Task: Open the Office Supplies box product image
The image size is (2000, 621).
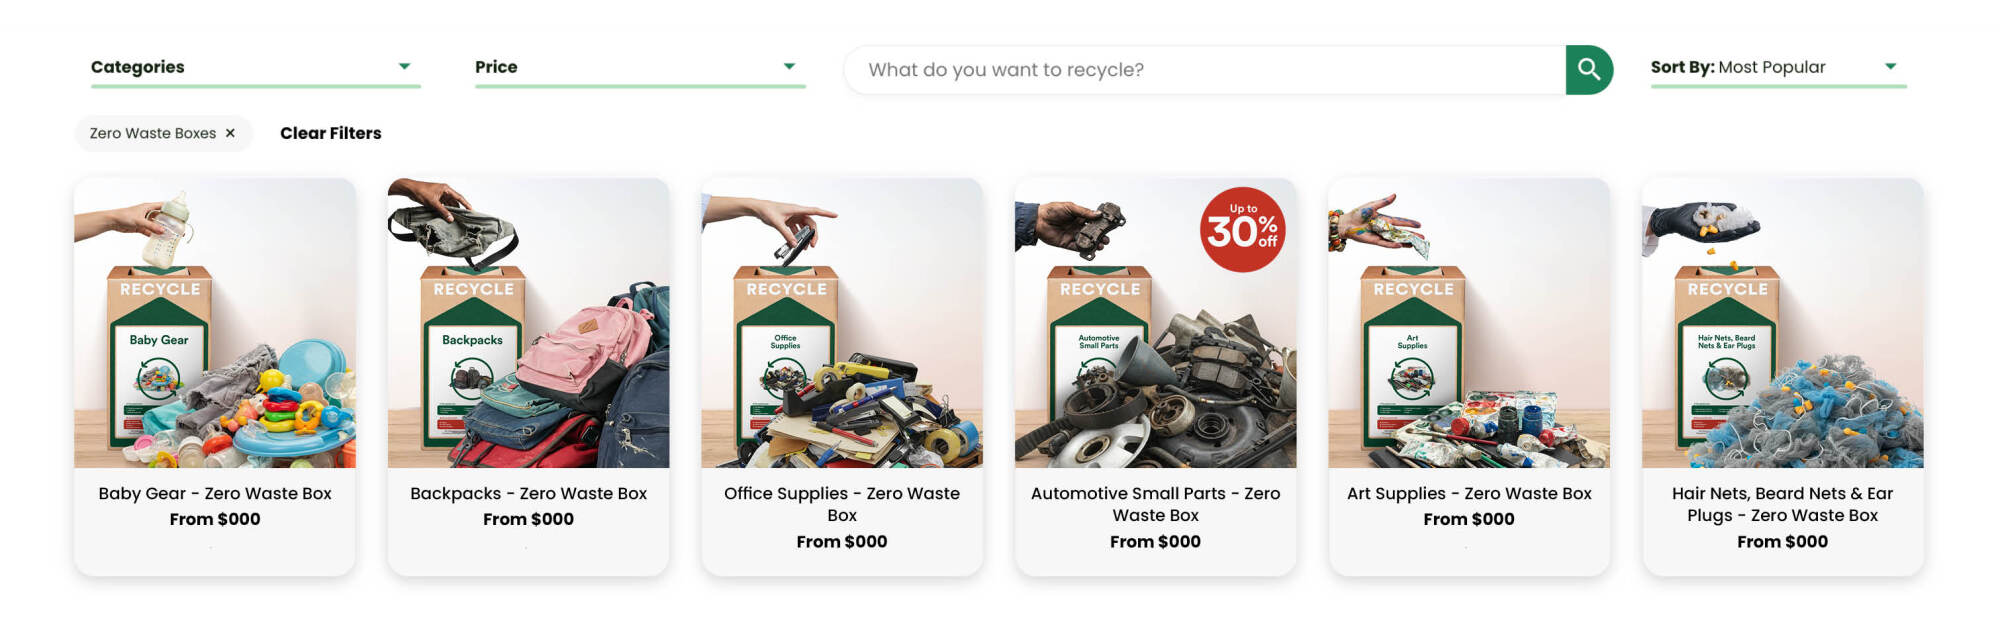Action: pyautogui.click(x=842, y=323)
